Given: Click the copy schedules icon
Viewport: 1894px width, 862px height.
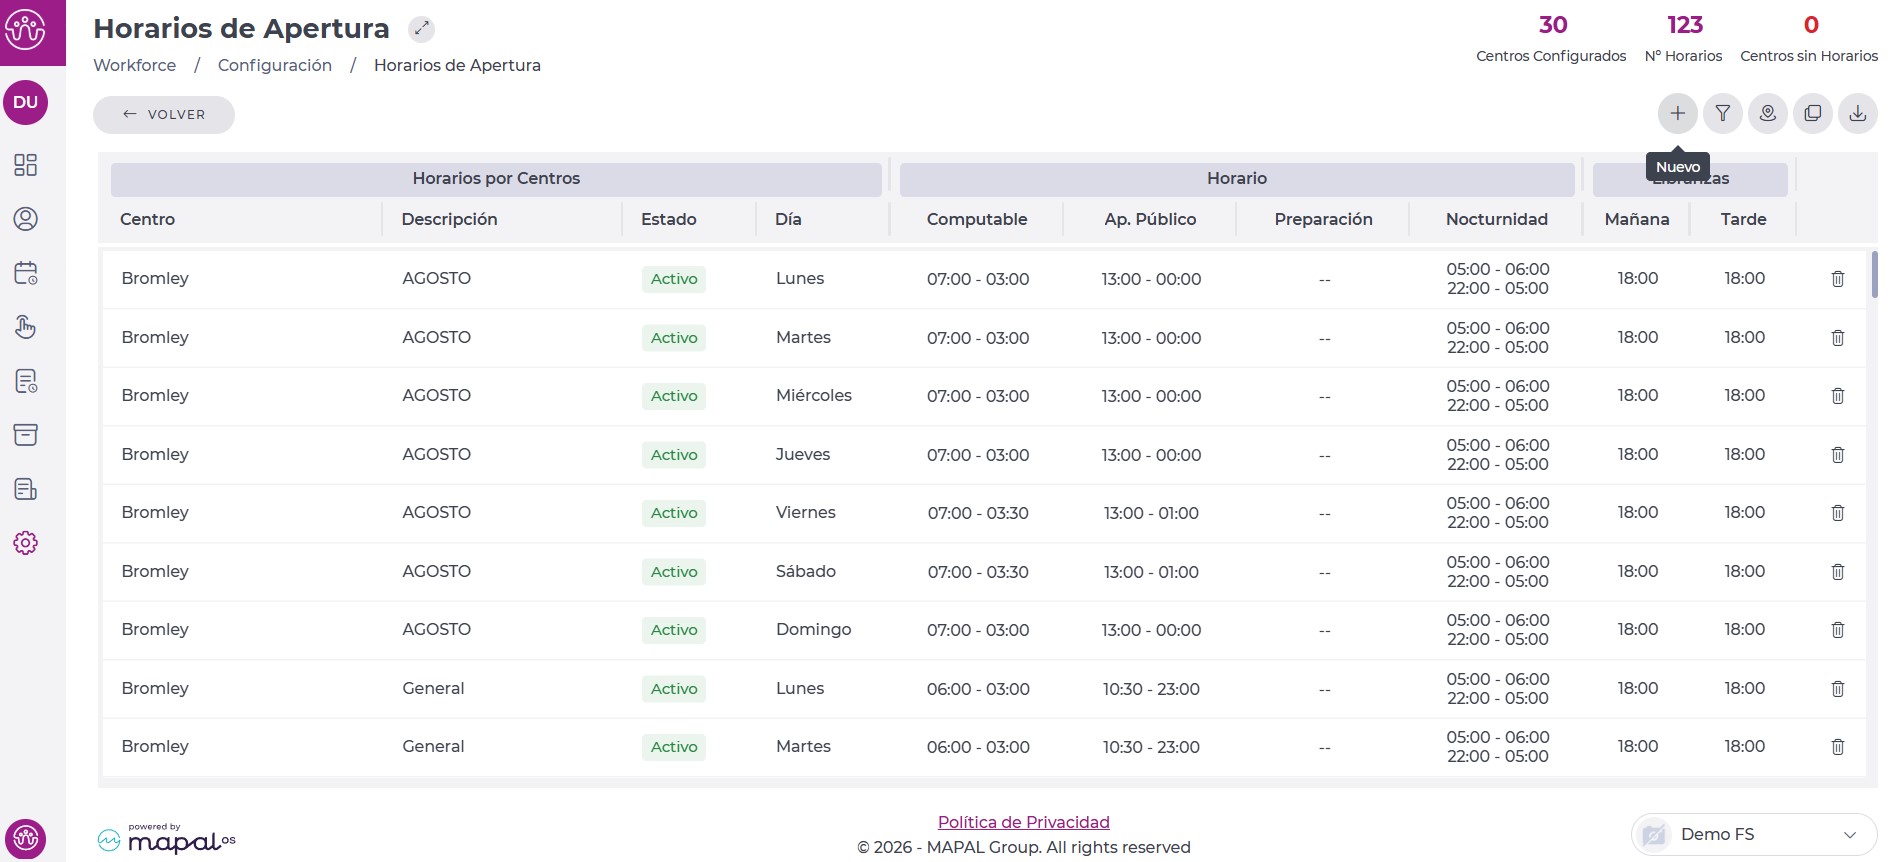Looking at the screenshot, I should [1812, 114].
